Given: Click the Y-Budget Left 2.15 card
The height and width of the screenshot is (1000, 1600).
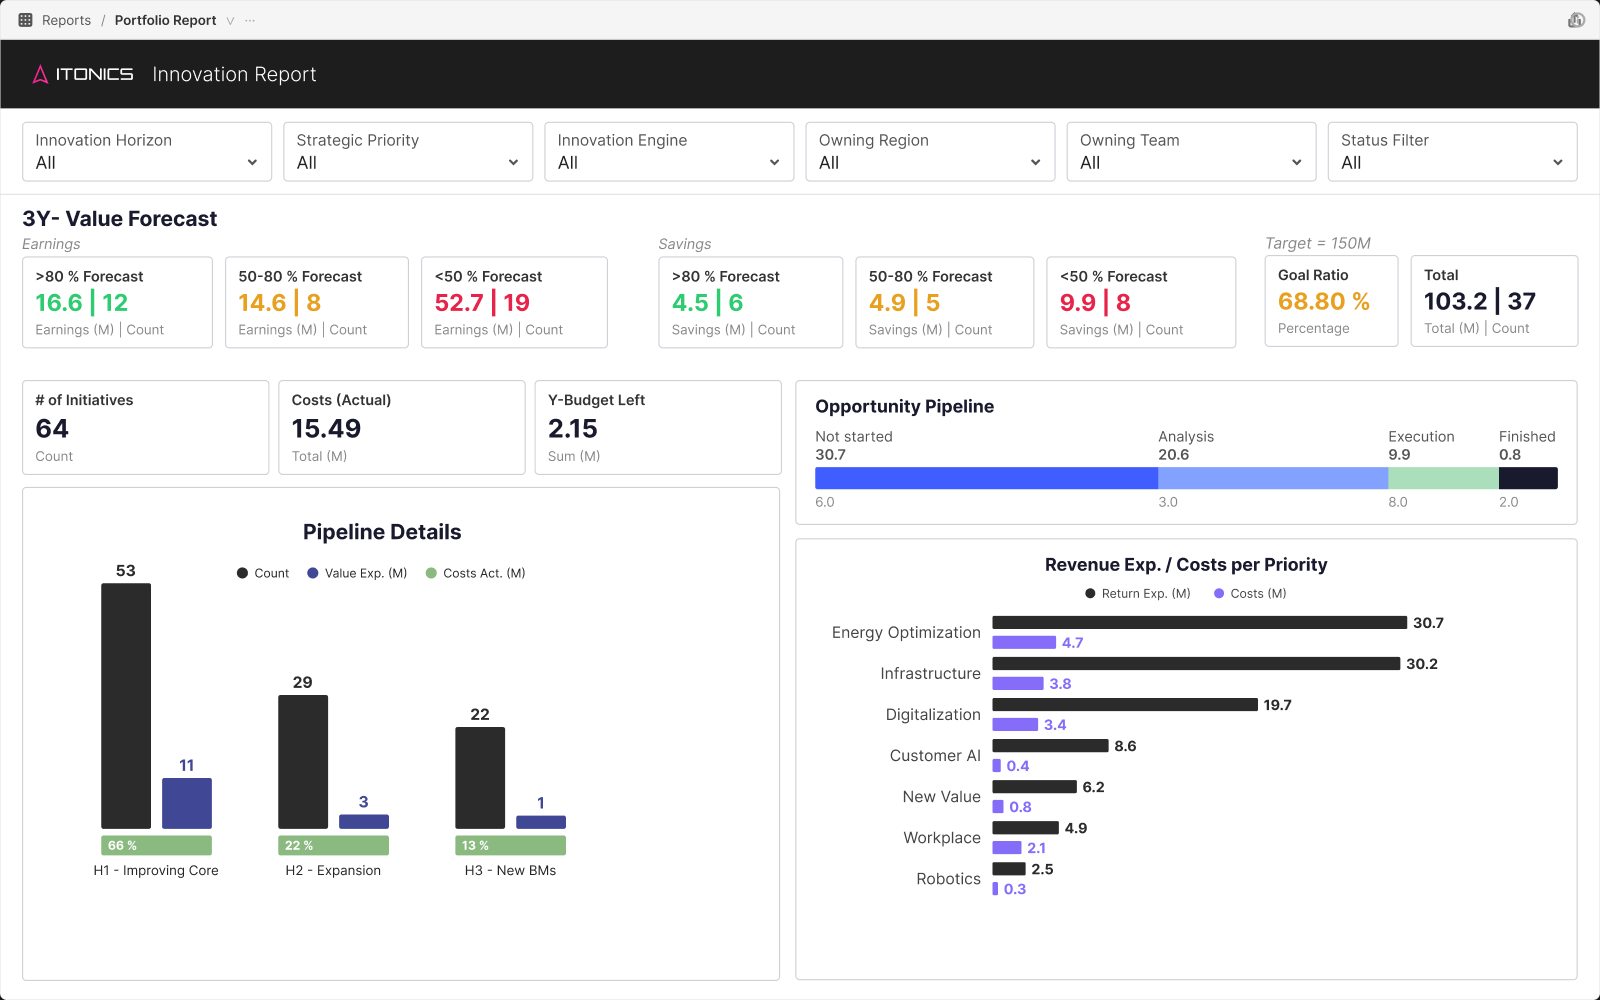Looking at the screenshot, I should pos(658,427).
